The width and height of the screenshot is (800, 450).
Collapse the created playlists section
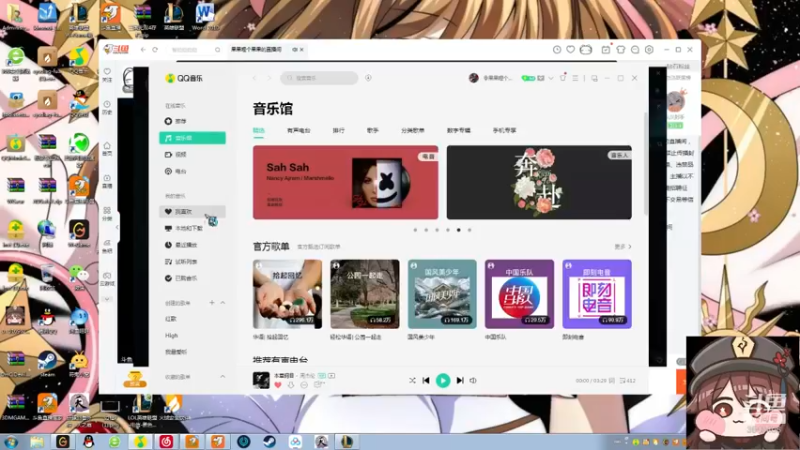tap(223, 303)
